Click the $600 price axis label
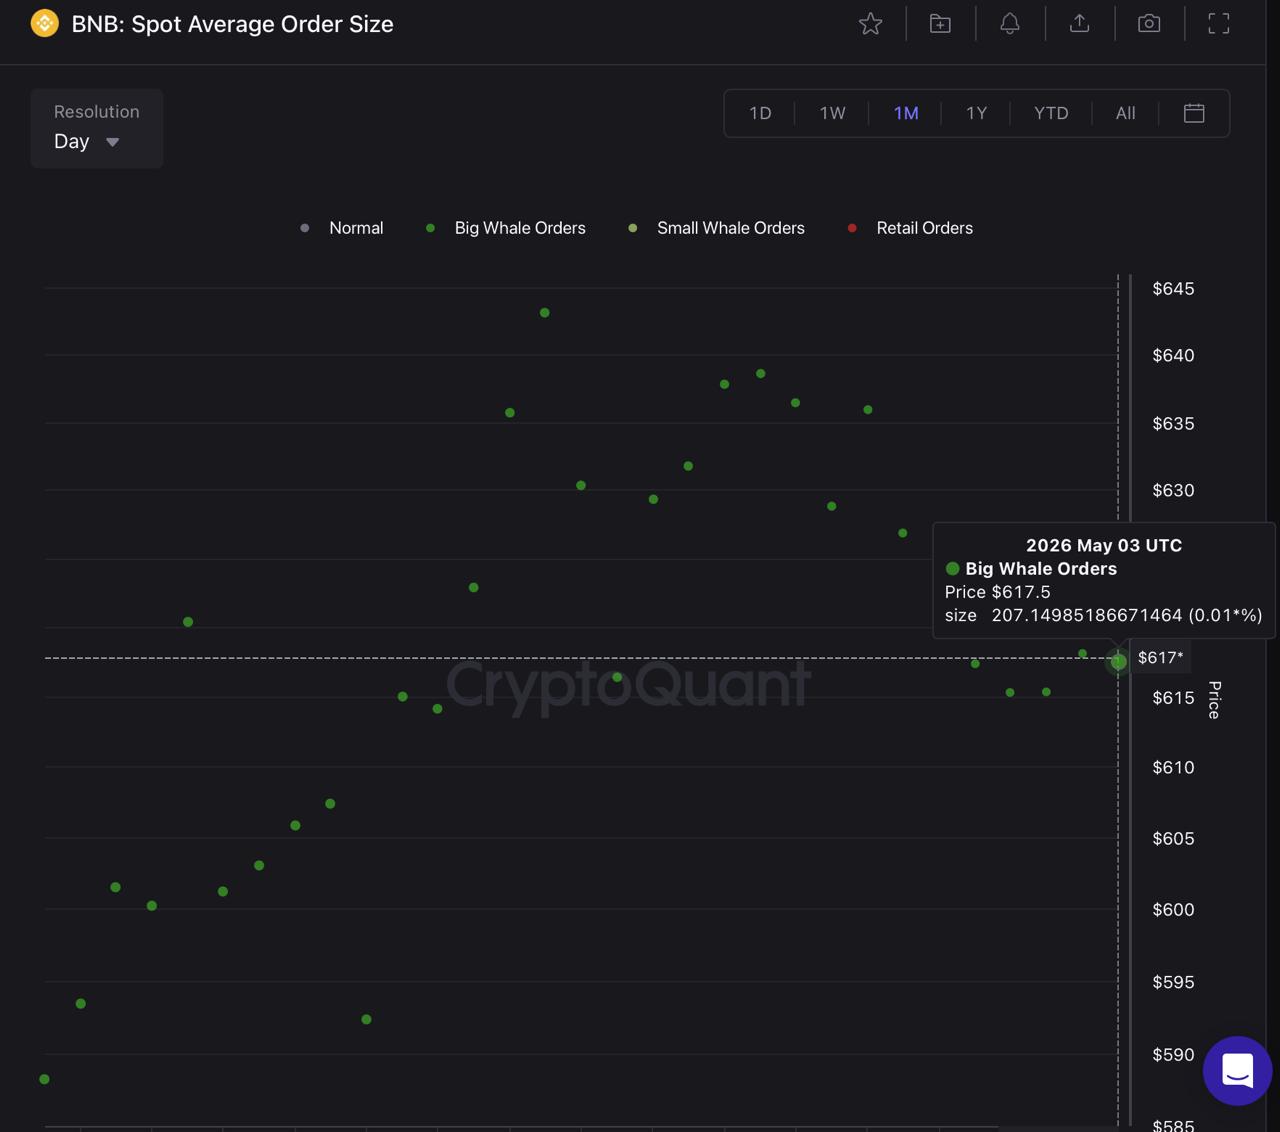1280x1132 pixels. coord(1173,909)
